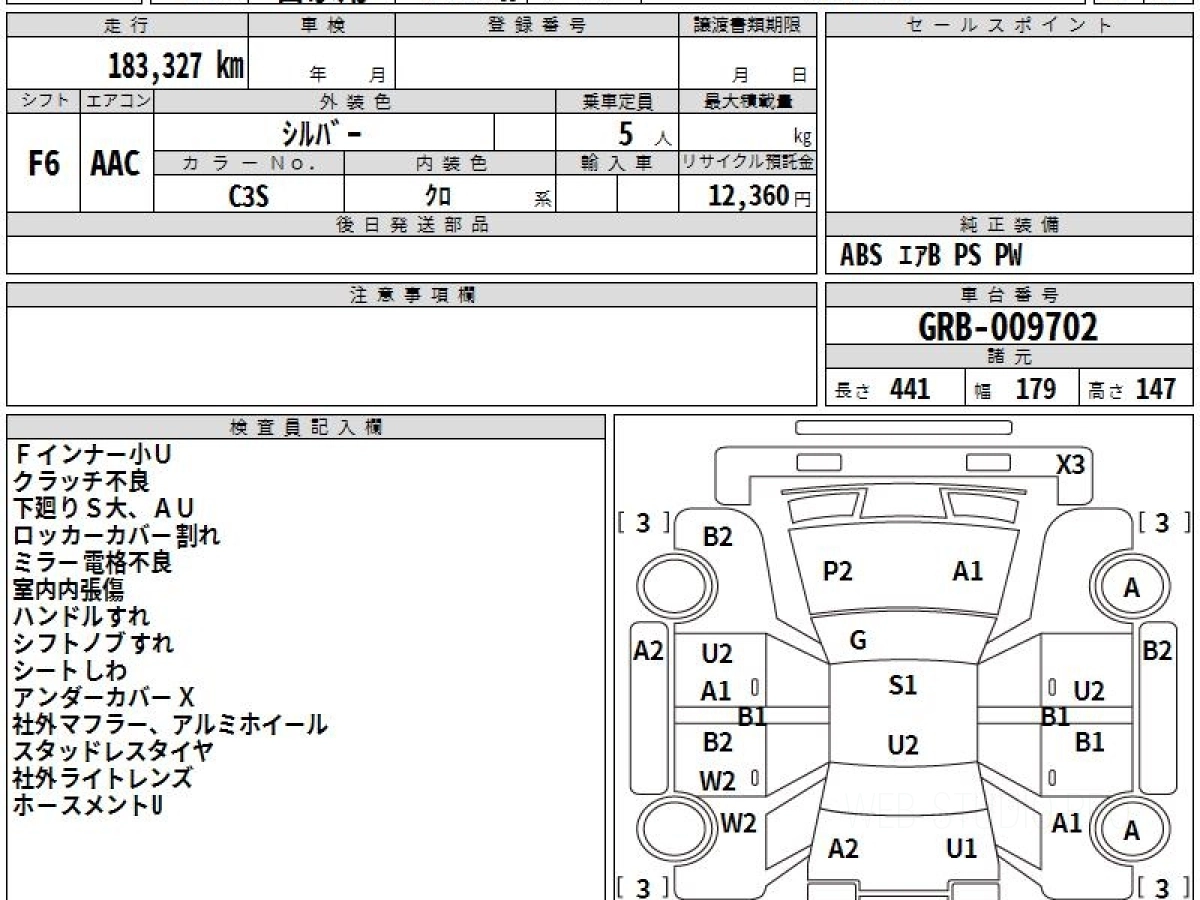Click the 注意事項欄 section header

tap(412, 295)
